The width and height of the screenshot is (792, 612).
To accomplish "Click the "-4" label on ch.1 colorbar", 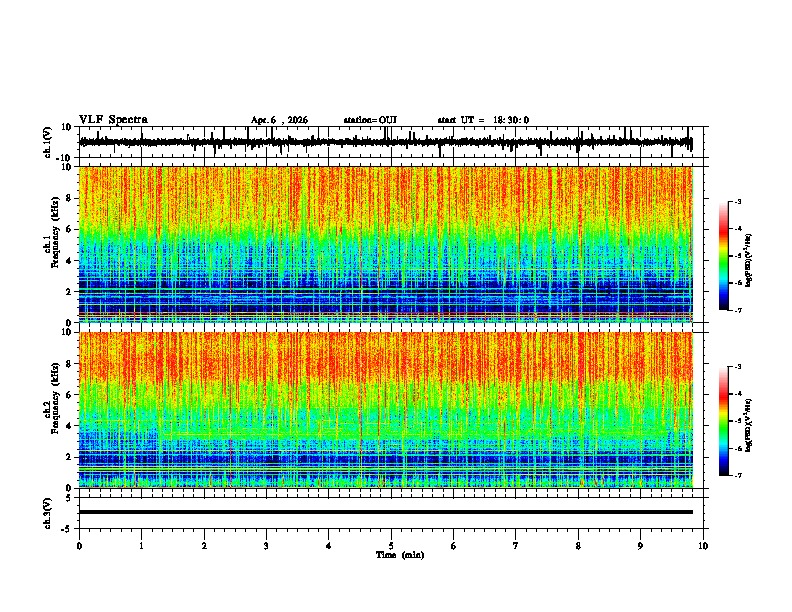I will 738,229.
